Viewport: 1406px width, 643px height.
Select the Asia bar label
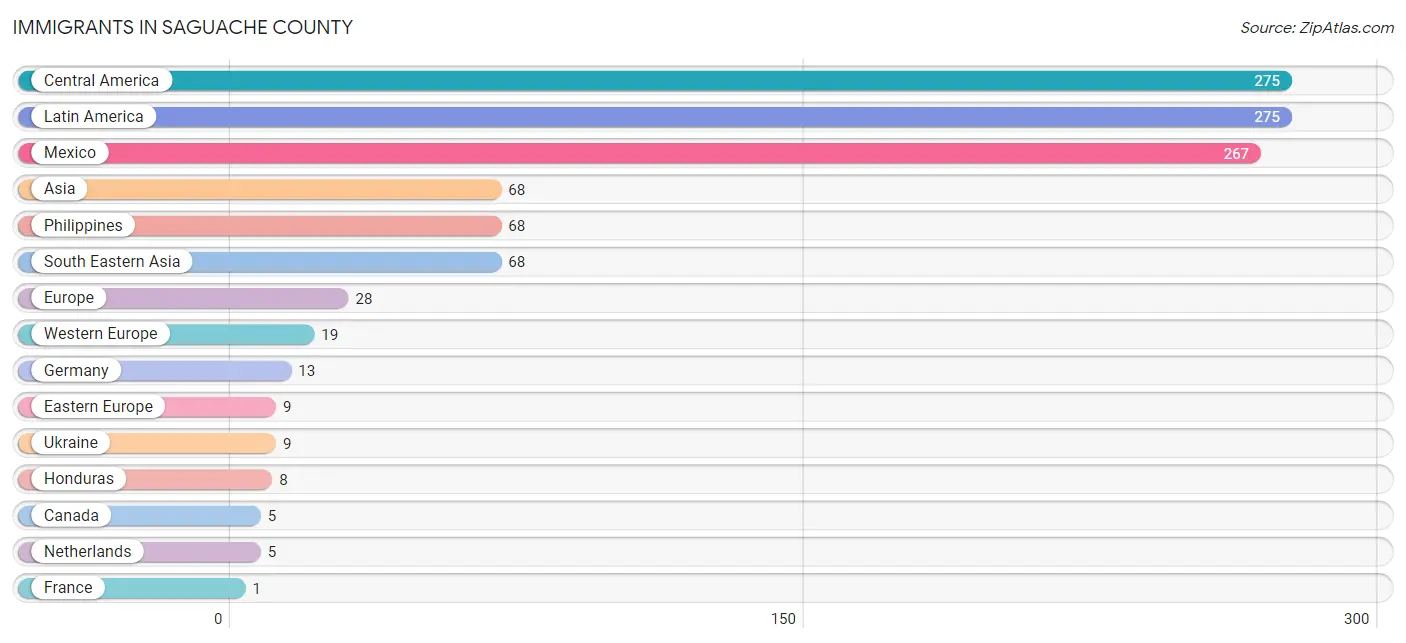(59, 189)
